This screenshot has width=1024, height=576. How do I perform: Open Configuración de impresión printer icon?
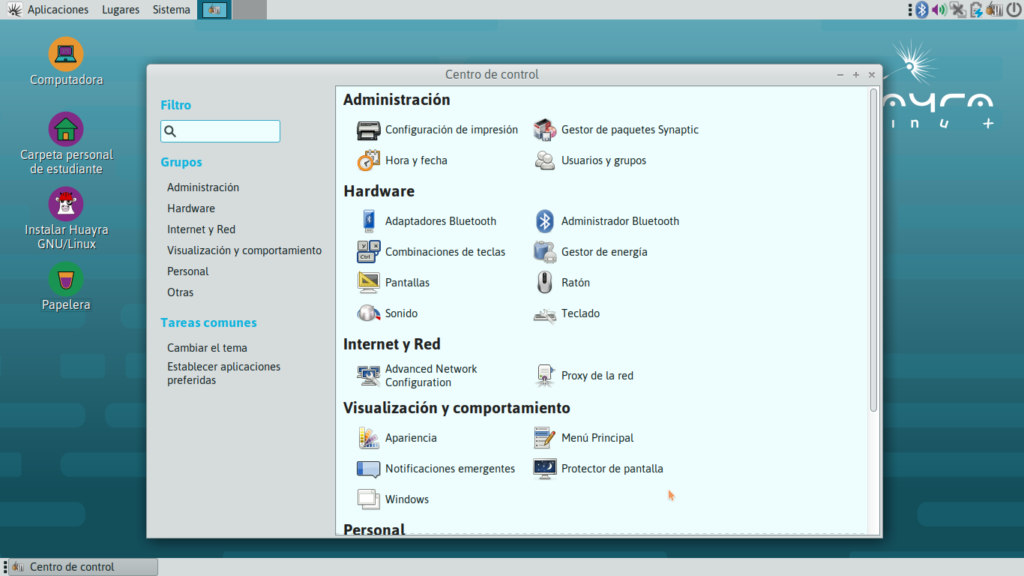click(x=369, y=130)
